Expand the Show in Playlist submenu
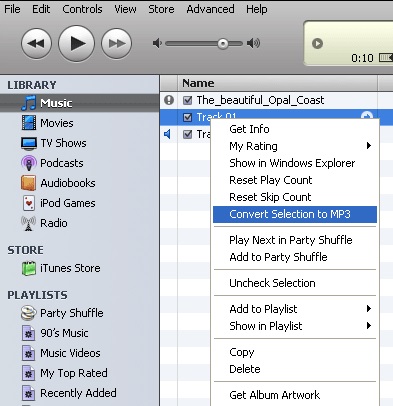 click(295, 326)
